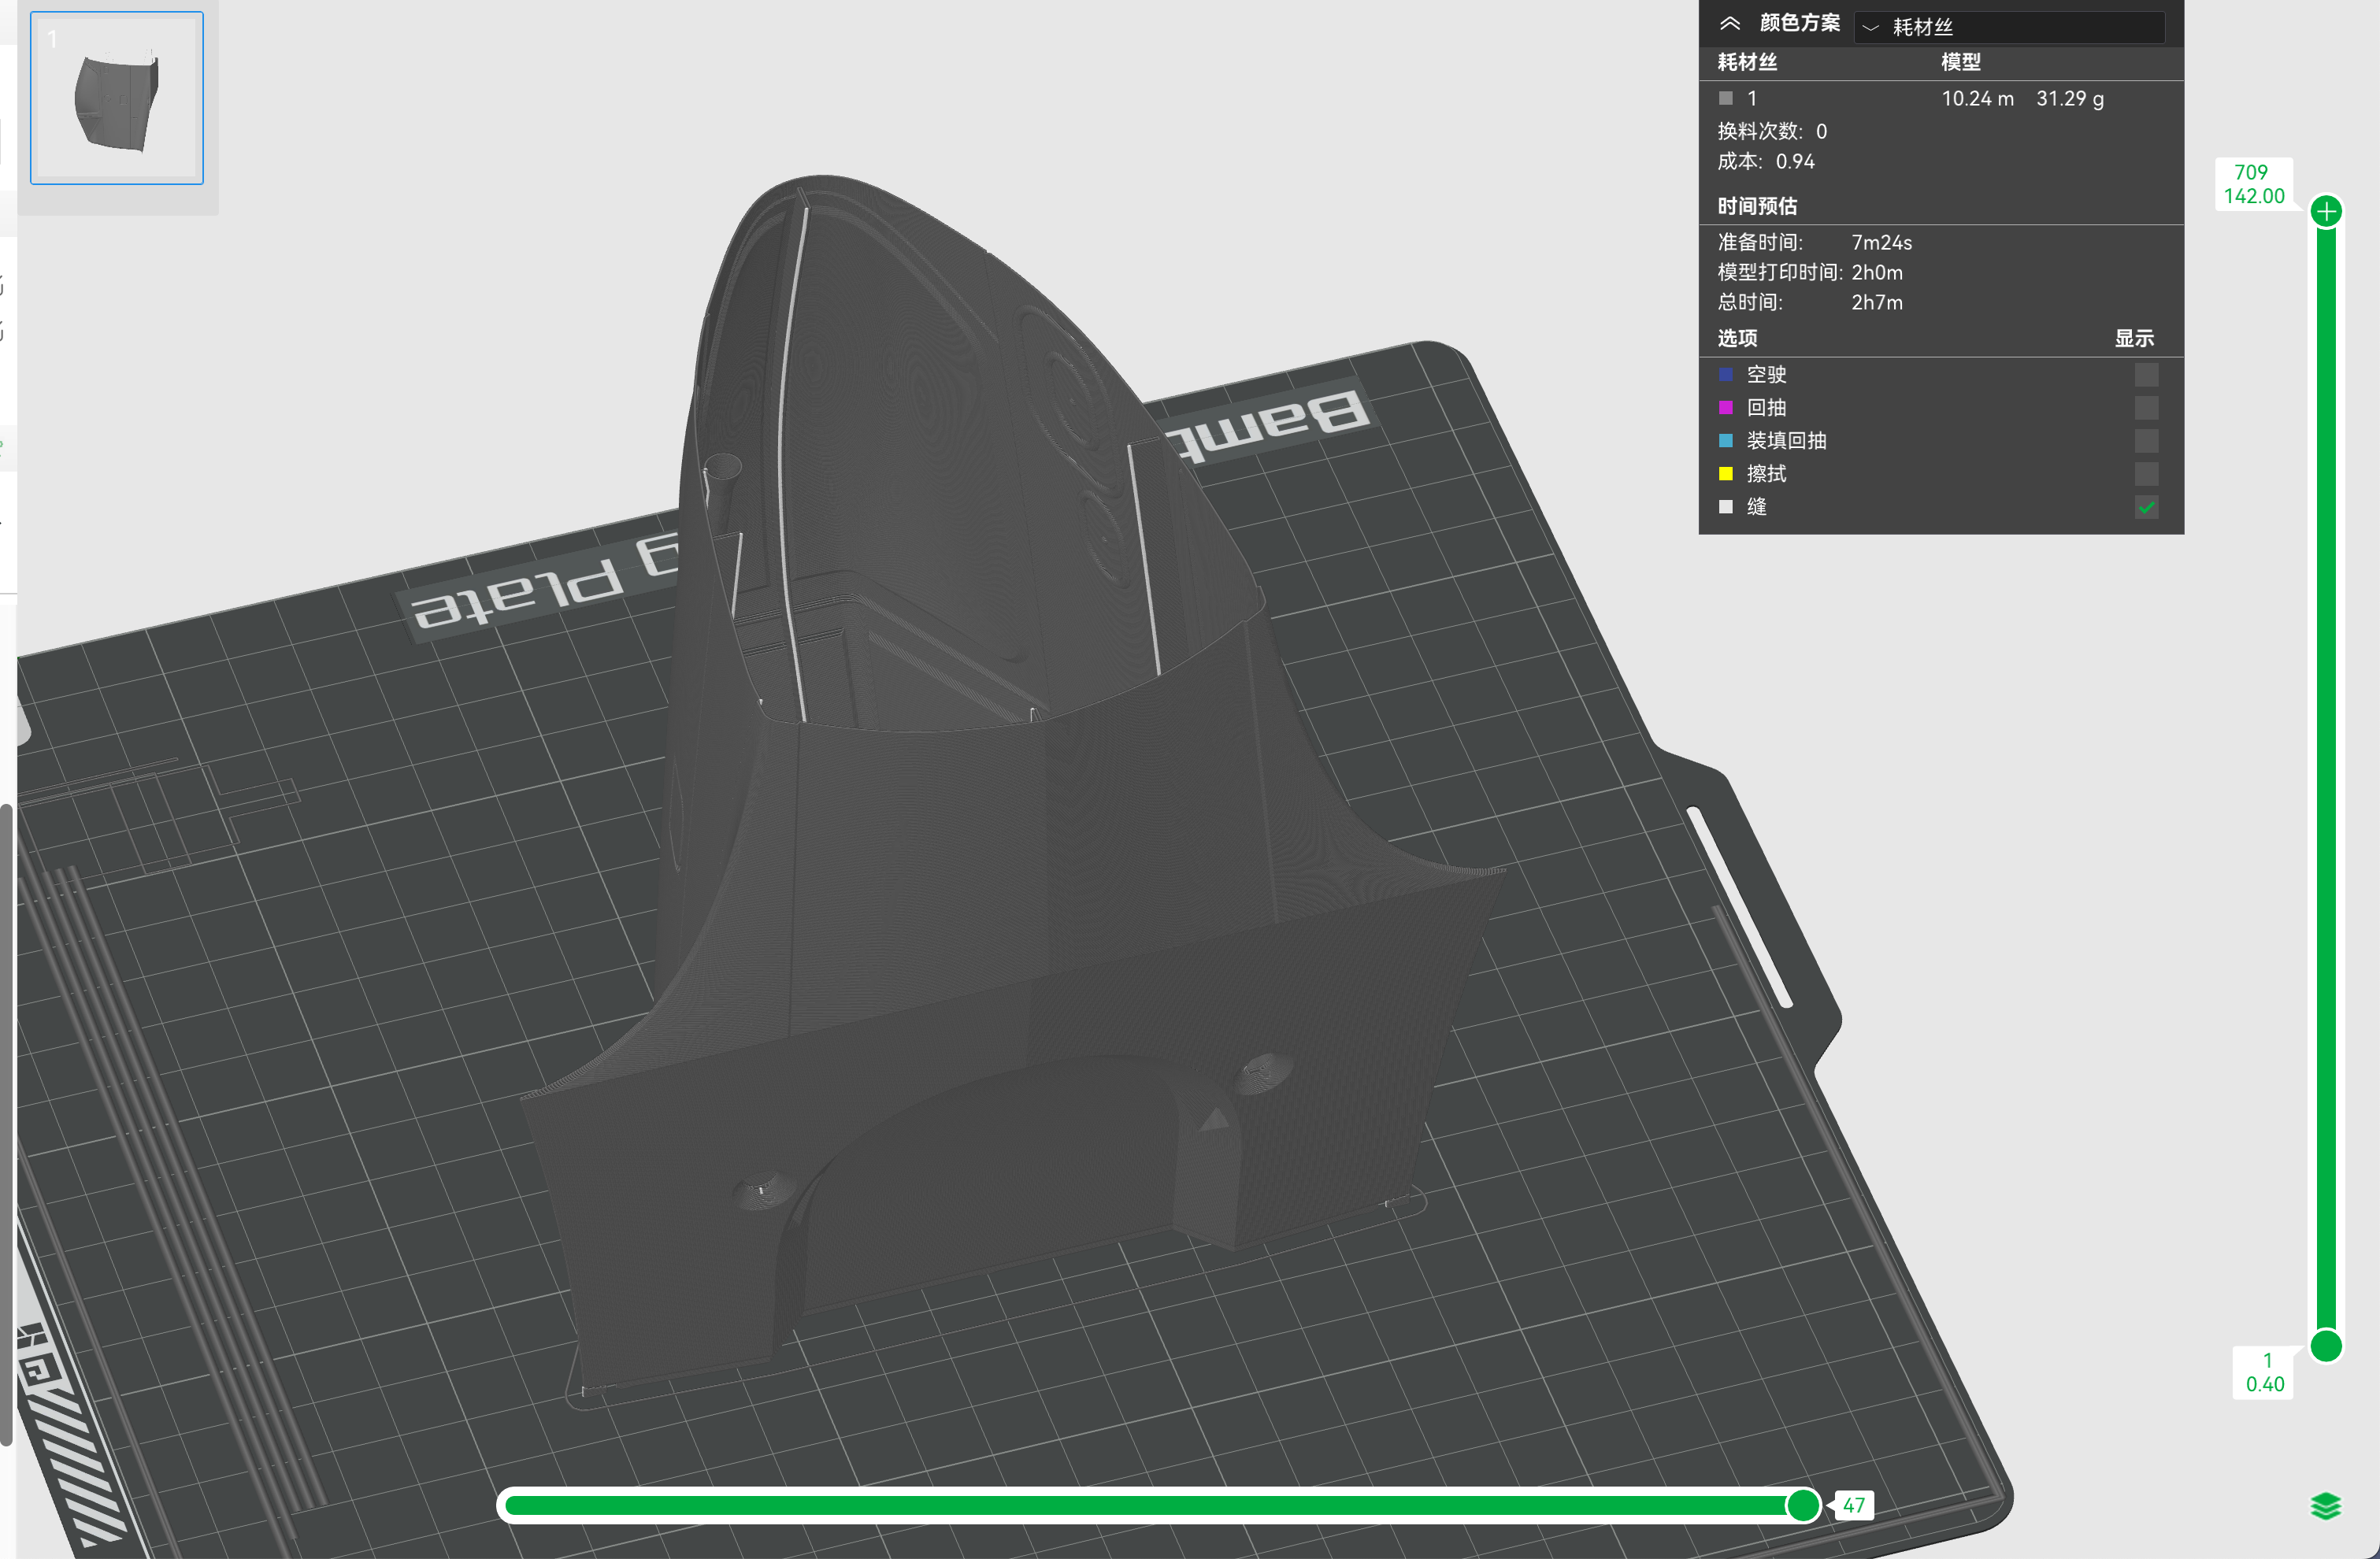Click the 709 layer number label
Screen dimensions: 2380x1559
(x=2252, y=173)
